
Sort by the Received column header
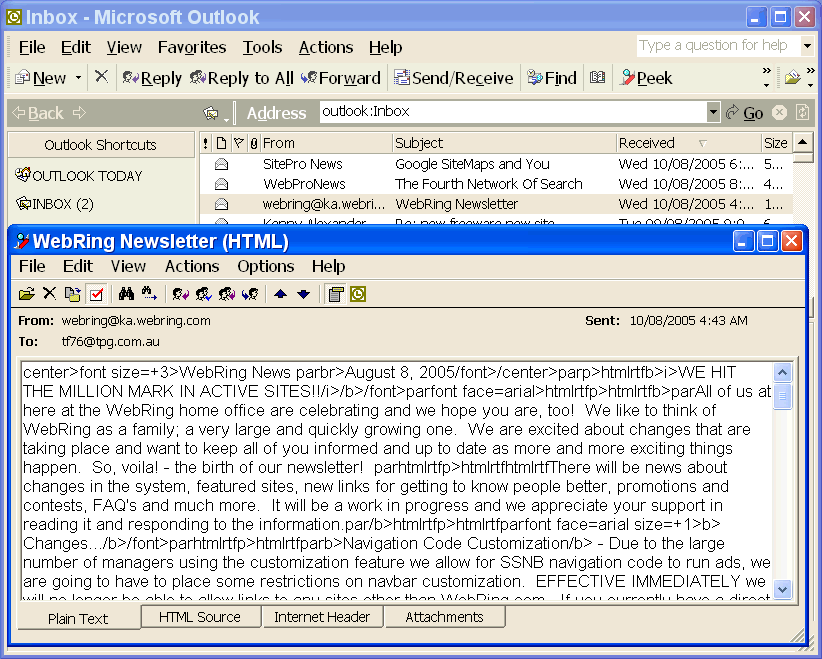point(688,143)
